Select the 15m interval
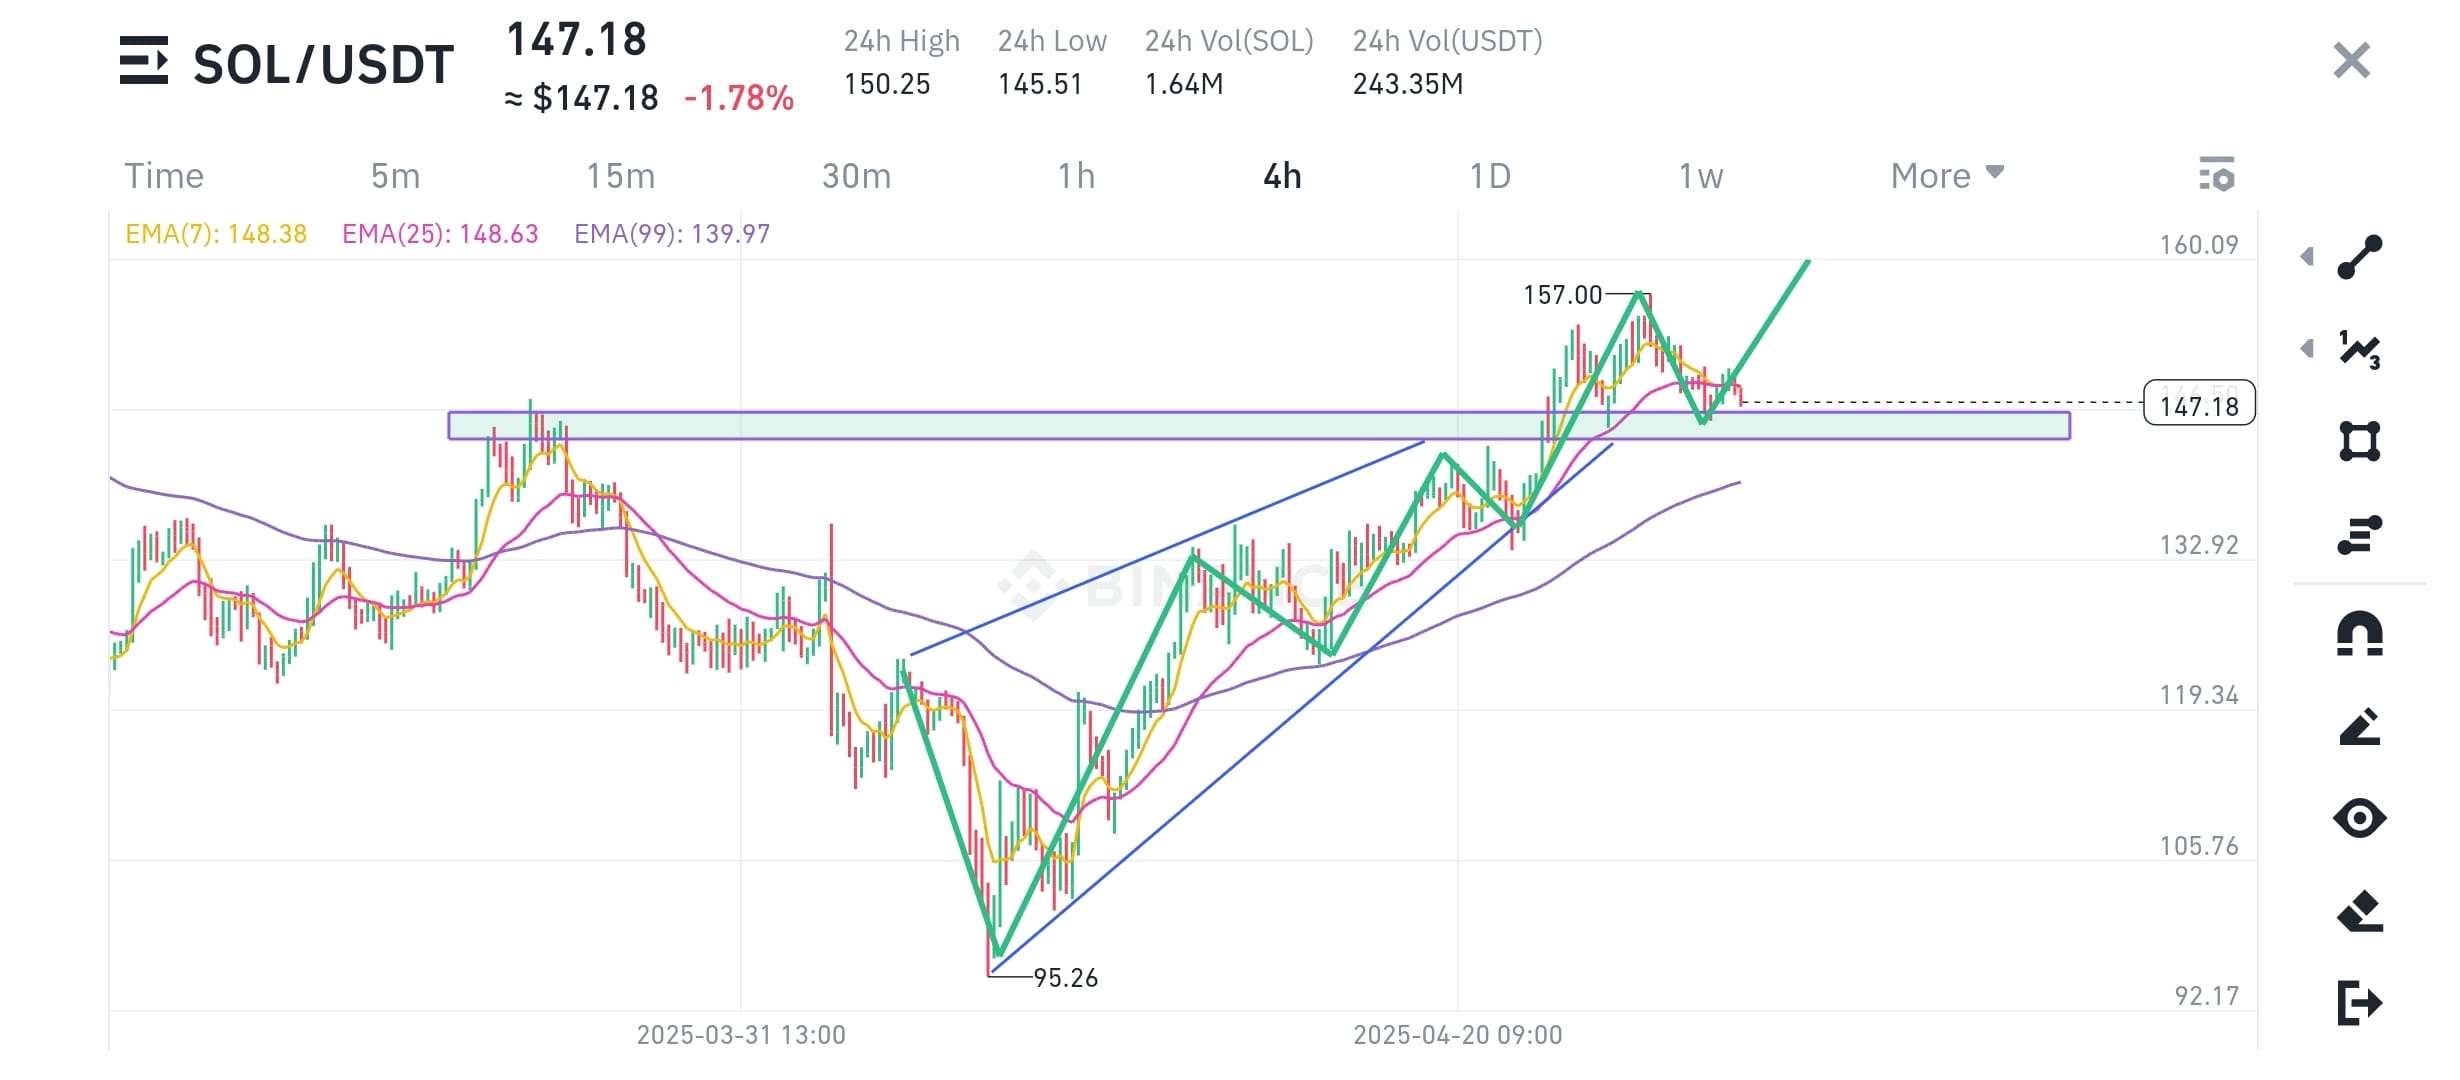2460x1080 pixels. pos(621,176)
